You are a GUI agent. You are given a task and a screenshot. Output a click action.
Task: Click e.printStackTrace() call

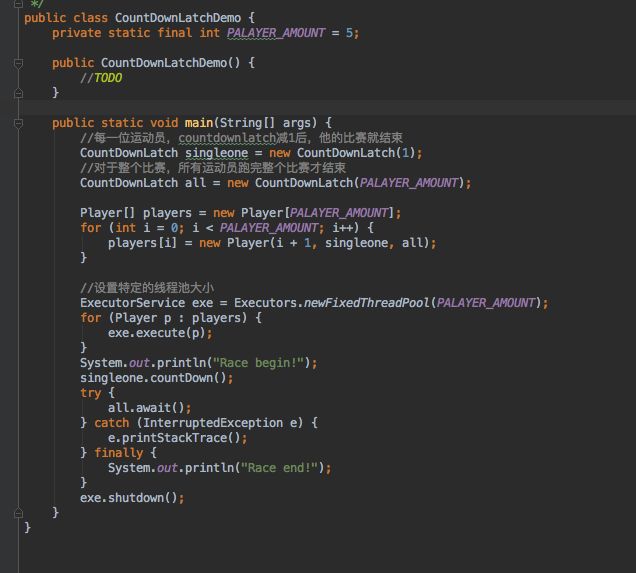coord(177,438)
